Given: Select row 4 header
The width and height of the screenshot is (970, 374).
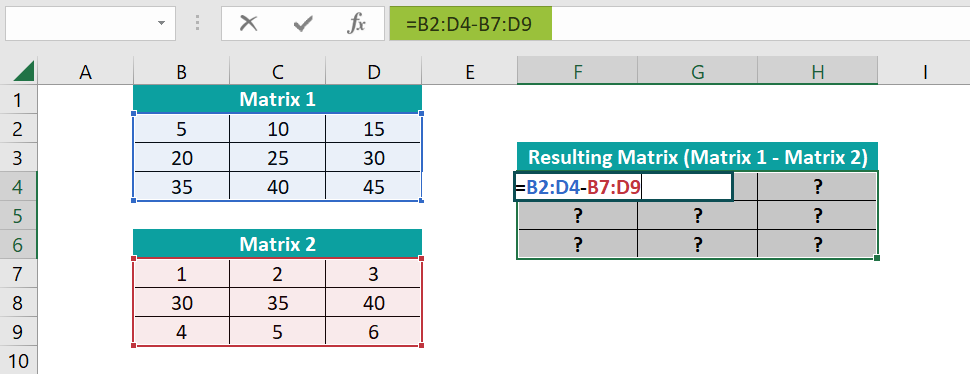Looking at the screenshot, I should coord(19,187).
